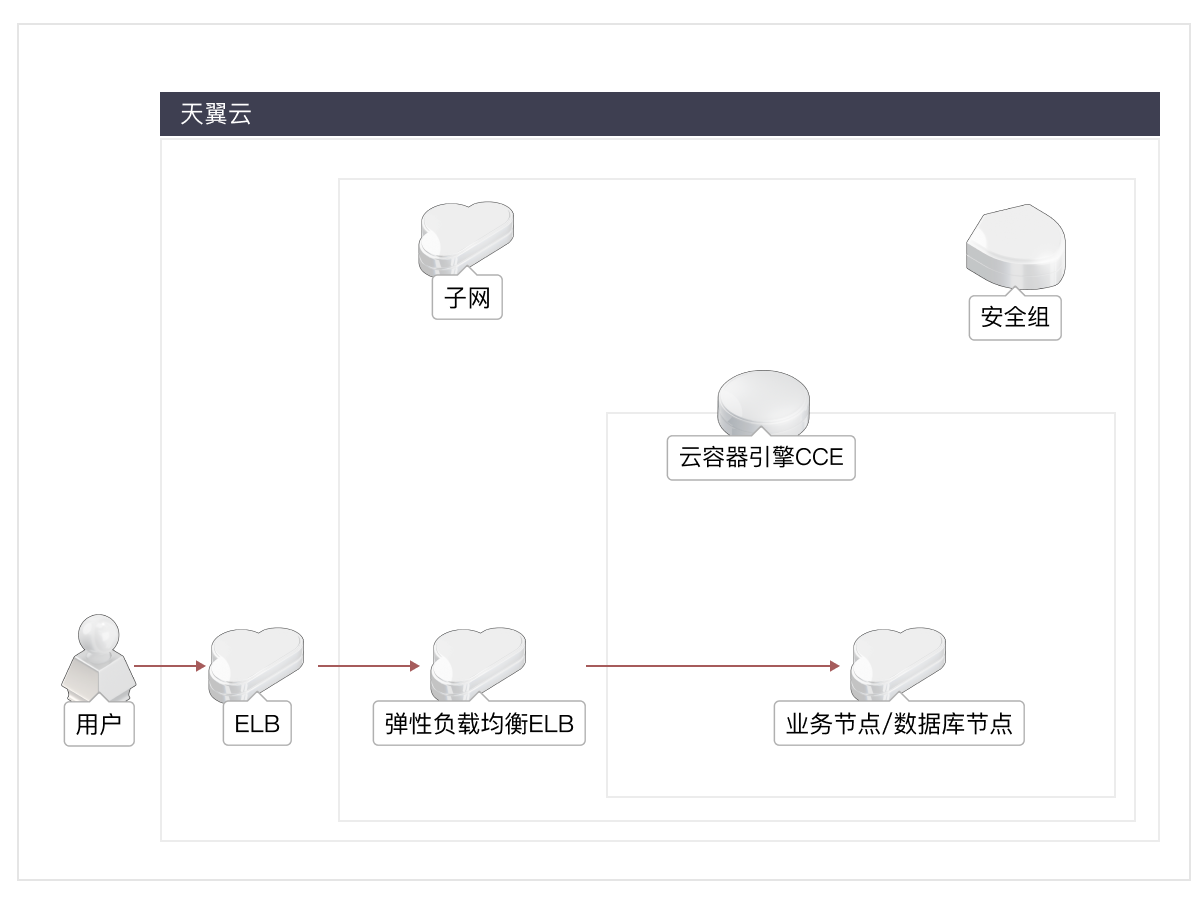Click the cloud icon above 业务节点/数据库节点
Image resolution: width=1200 pixels, height=906 pixels.
[x=899, y=666]
